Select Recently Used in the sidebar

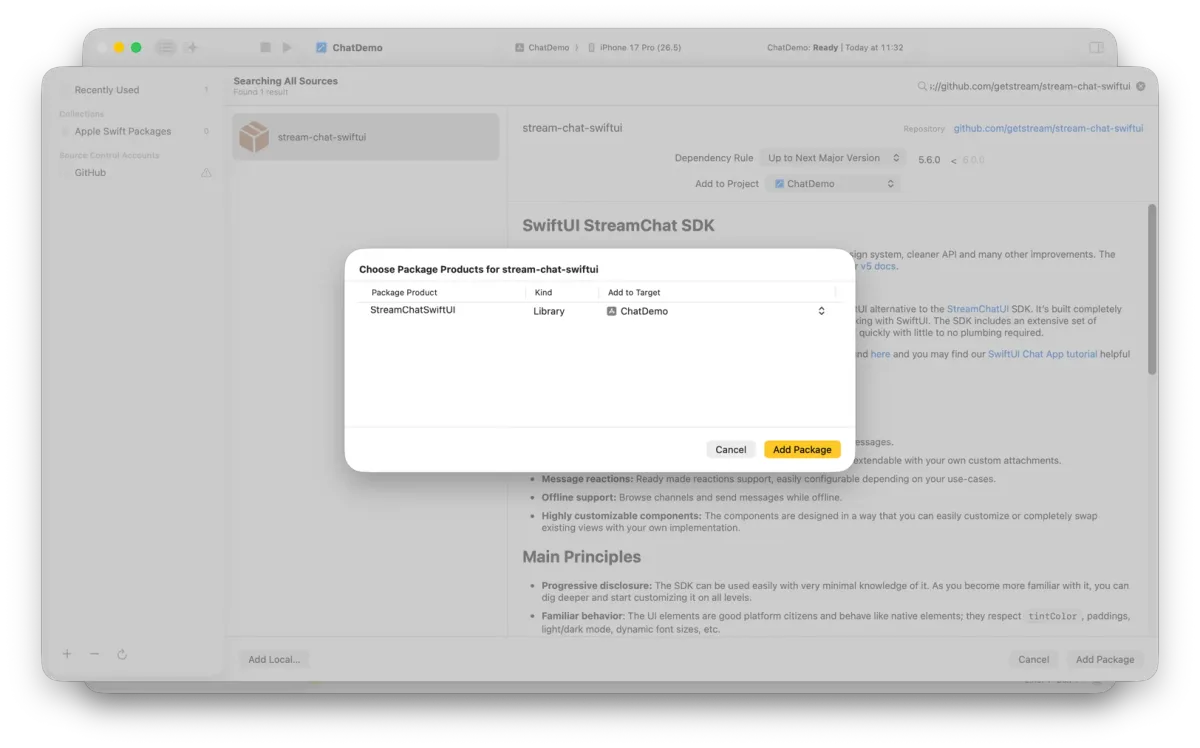[107, 90]
